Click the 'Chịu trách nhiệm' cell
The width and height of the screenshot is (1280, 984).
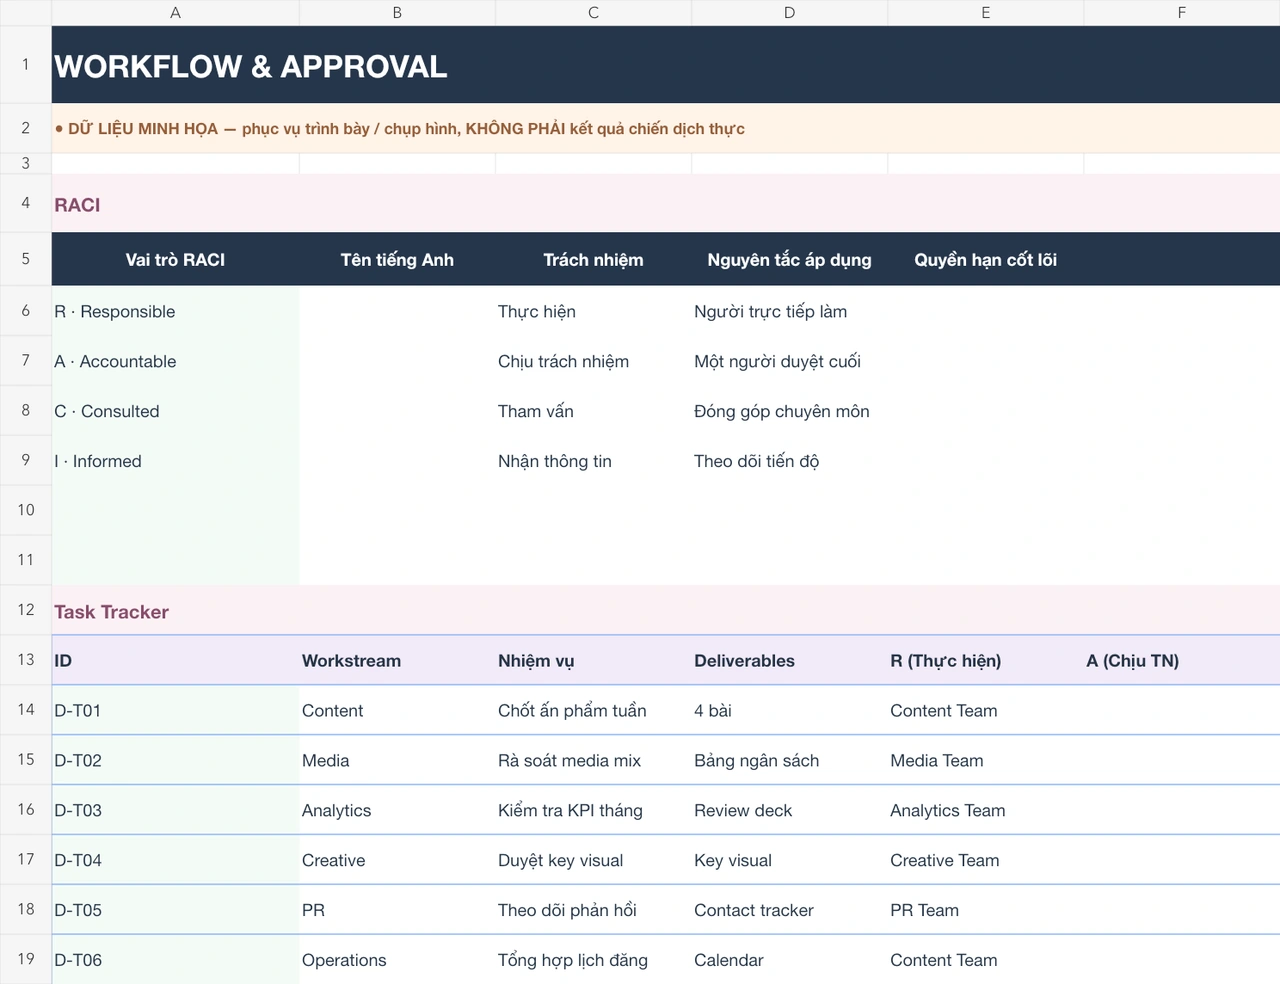[593, 361]
